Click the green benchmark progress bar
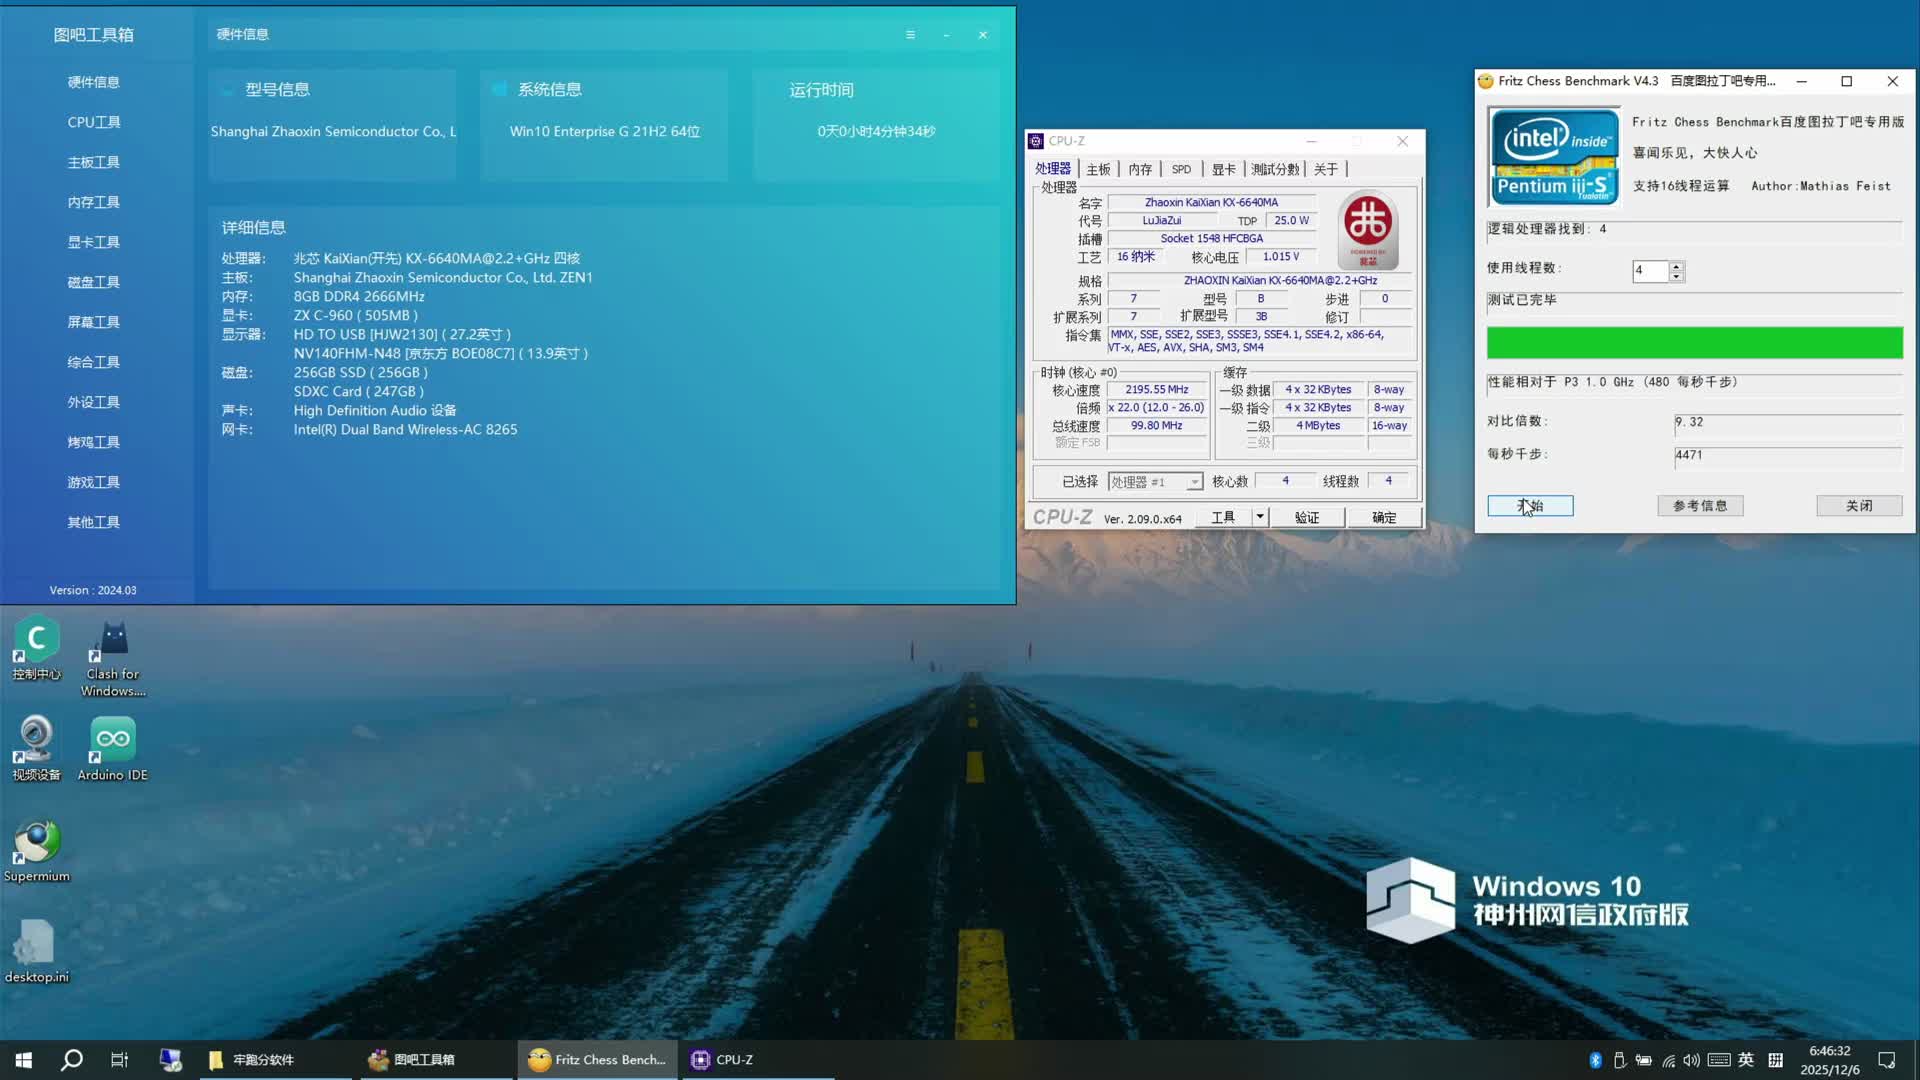The height and width of the screenshot is (1080, 1920). pyautogui.click(x=1693, y=342)
